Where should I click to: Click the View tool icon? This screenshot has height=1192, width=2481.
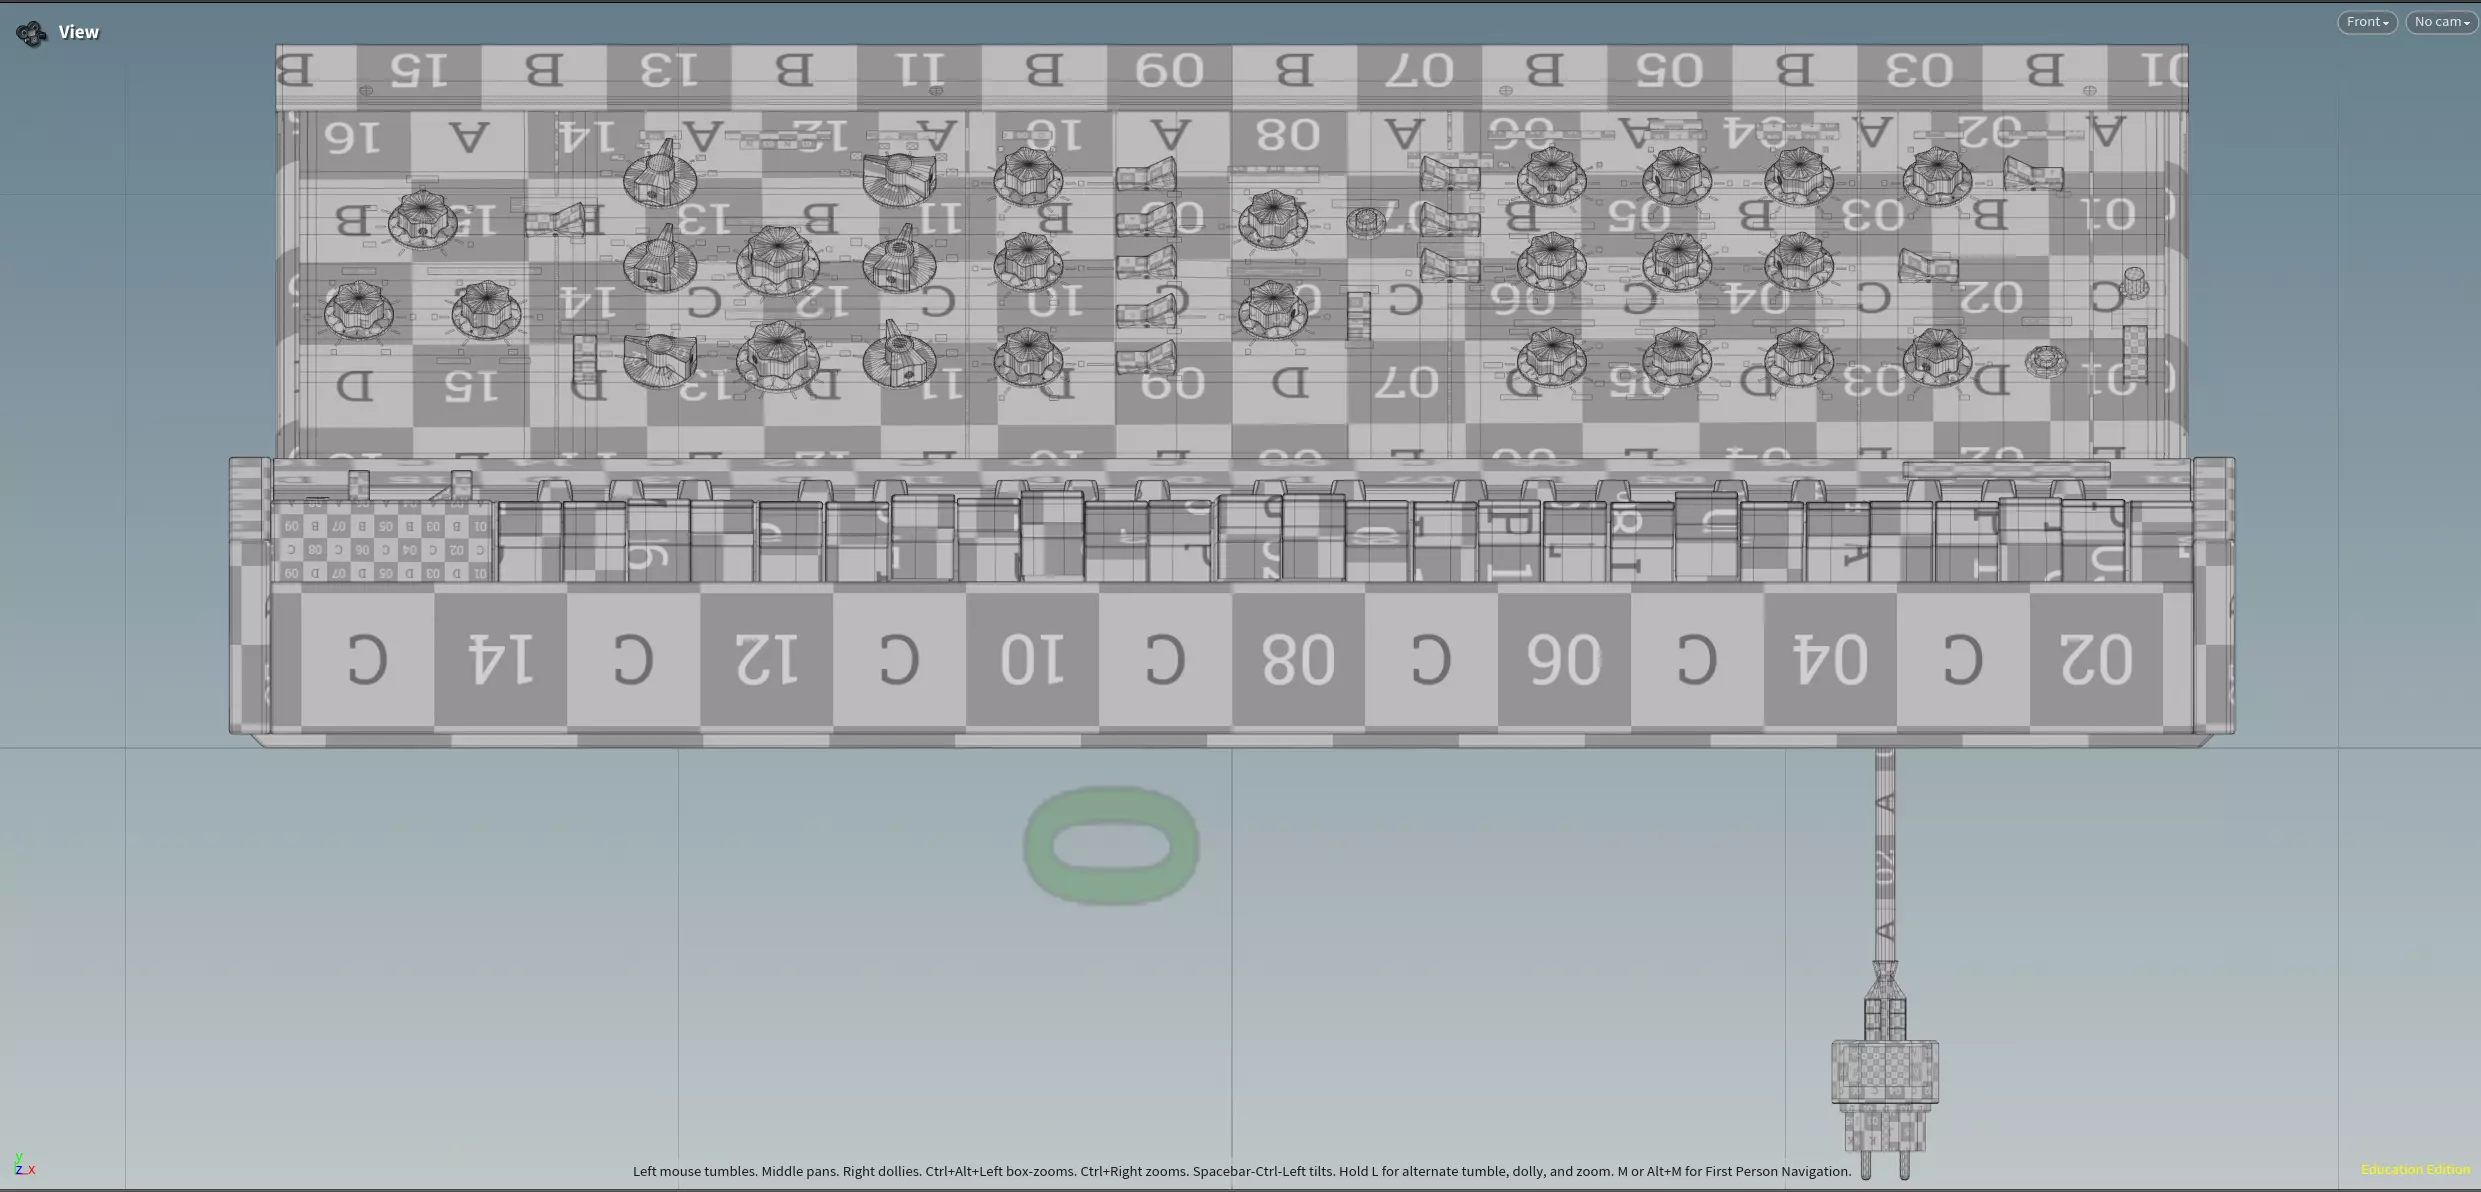pos(31,33)
